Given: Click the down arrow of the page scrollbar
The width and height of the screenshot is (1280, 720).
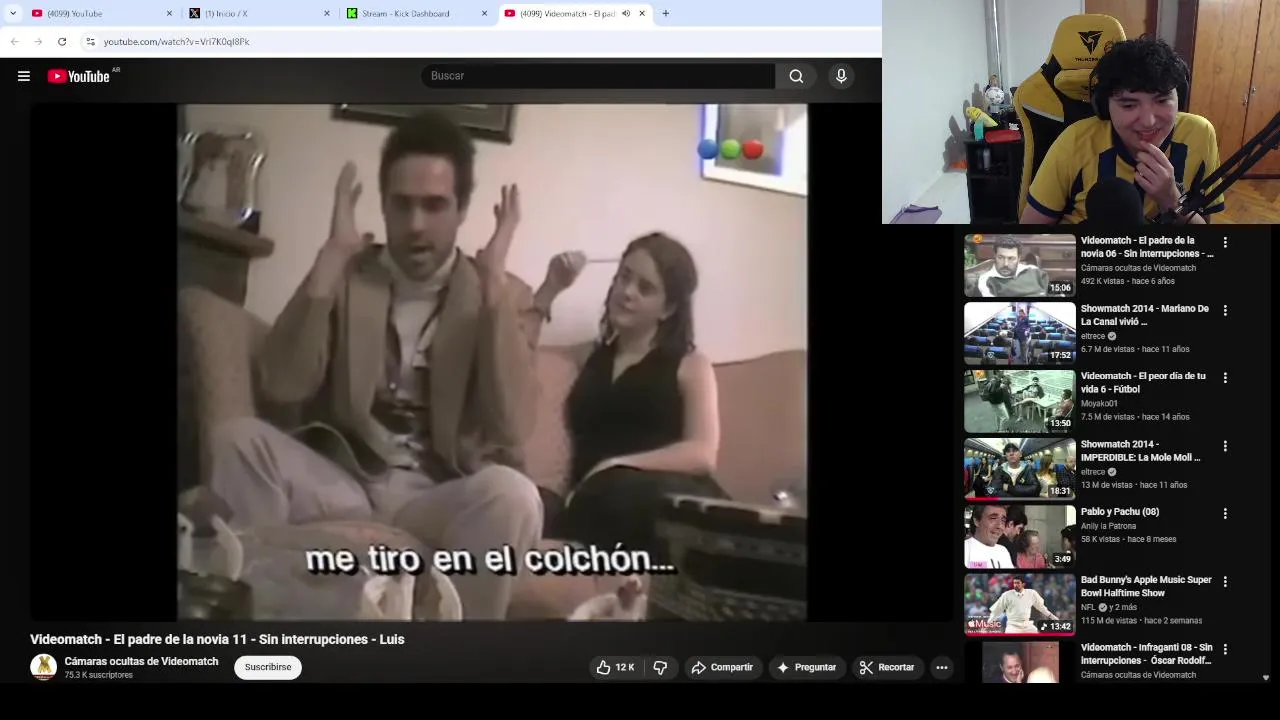Looking at the screenshot, I should point(1266,678).
